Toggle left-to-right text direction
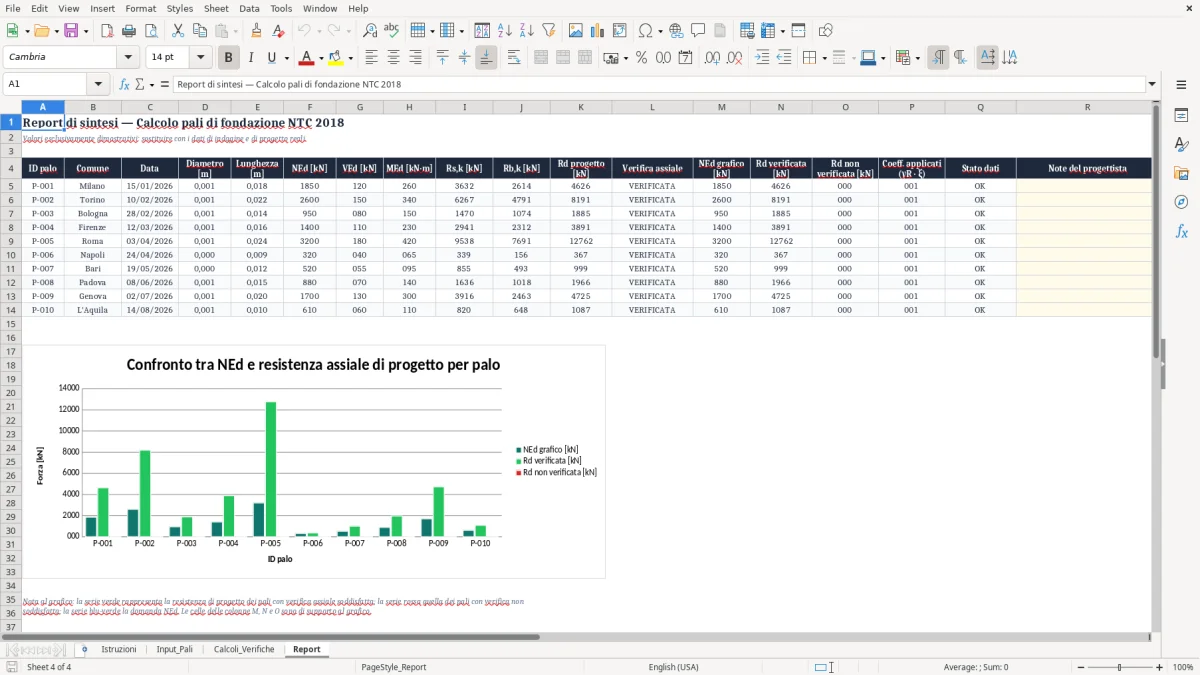The height and width of the screenshot is (675, 1200). coord(938,58)
